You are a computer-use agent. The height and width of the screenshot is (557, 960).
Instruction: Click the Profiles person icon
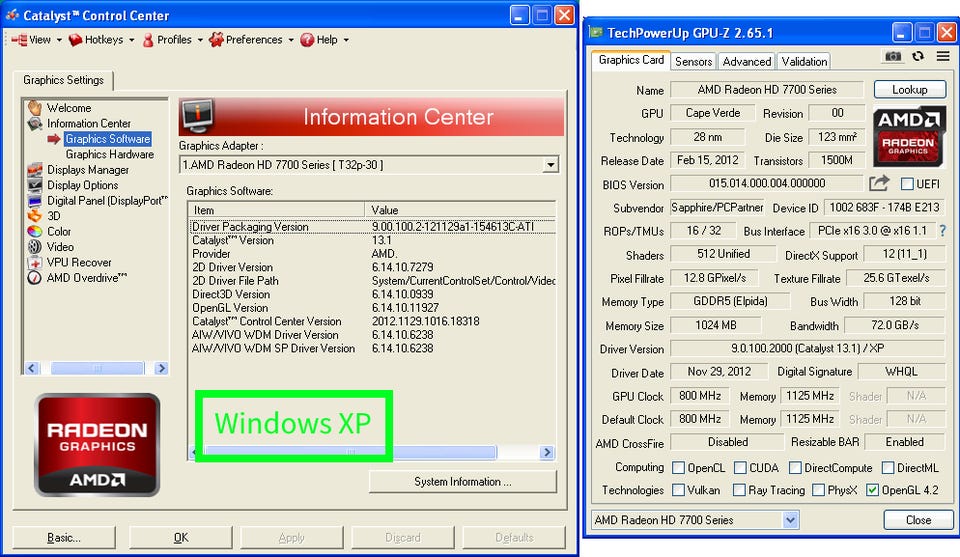(x=148, y=40)
